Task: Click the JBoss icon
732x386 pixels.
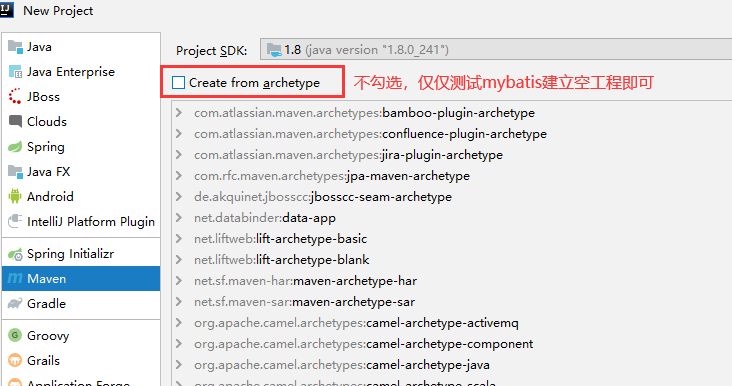Action: 15,97
